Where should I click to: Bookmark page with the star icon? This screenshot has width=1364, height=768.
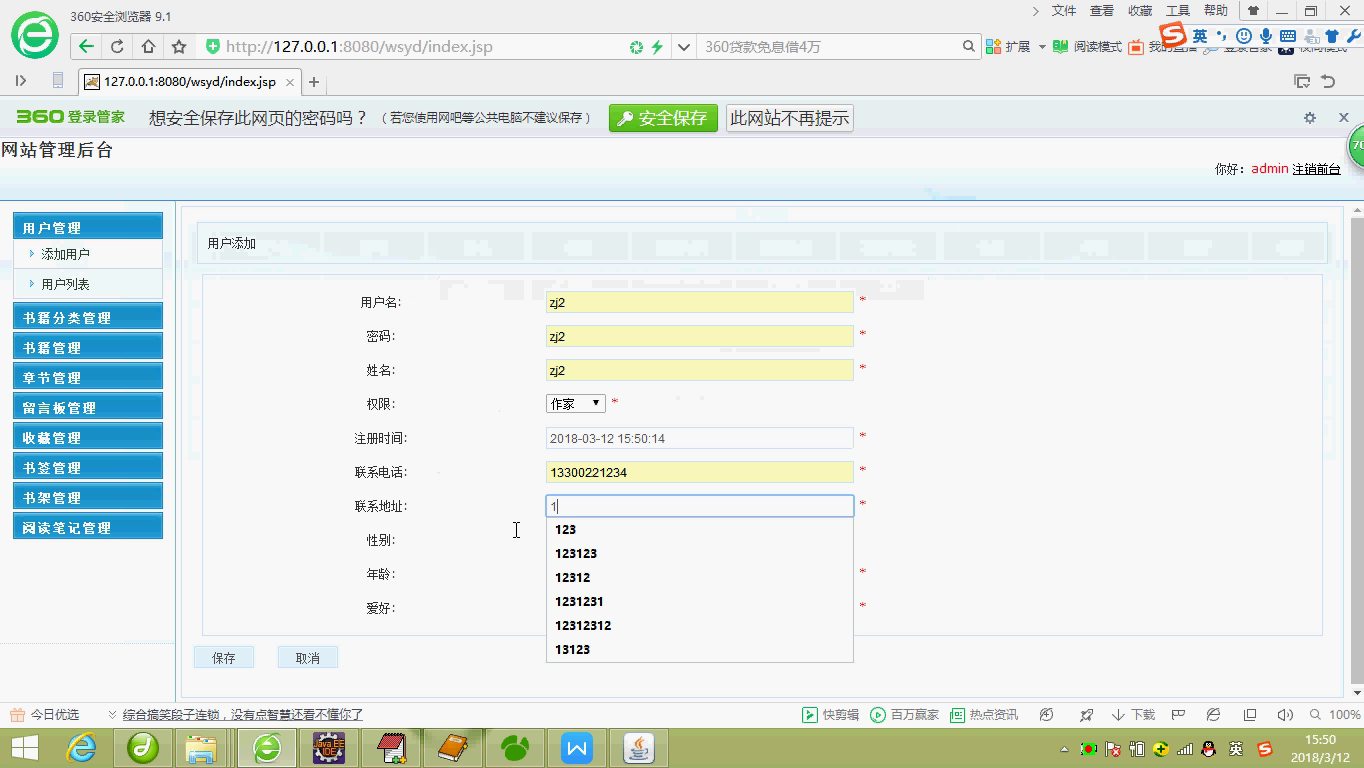click(179, 46)
